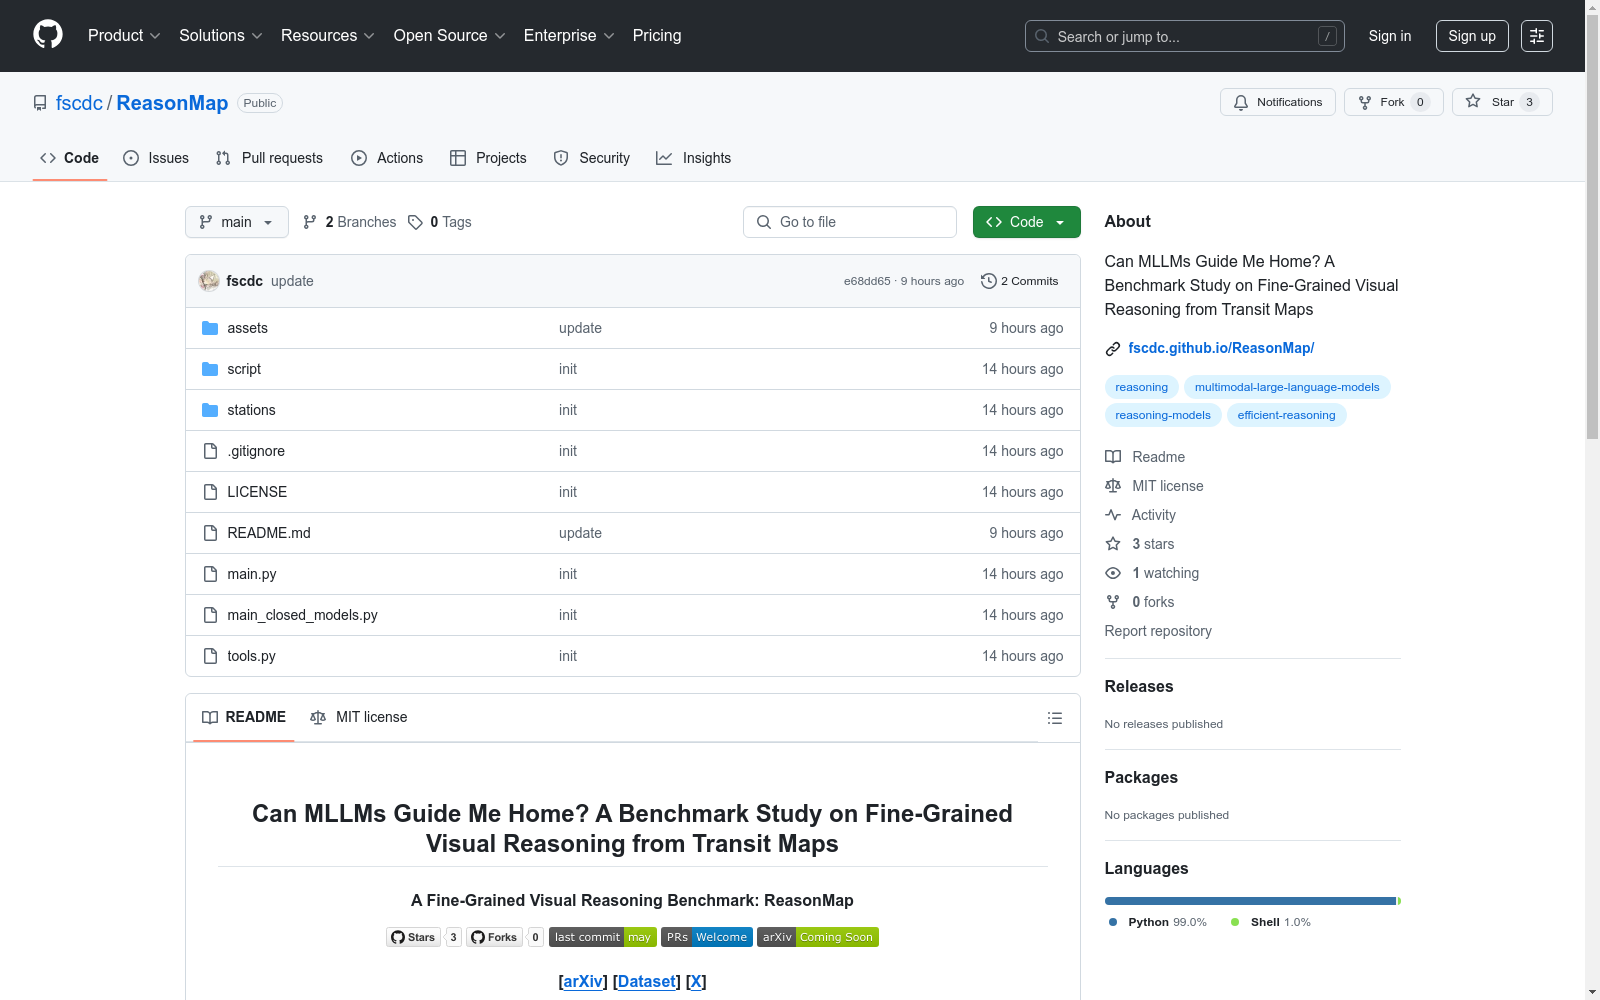Click the fscdc user avatar
Viewport: 1600px width, 1000px height.
click(x=209, y=281)
